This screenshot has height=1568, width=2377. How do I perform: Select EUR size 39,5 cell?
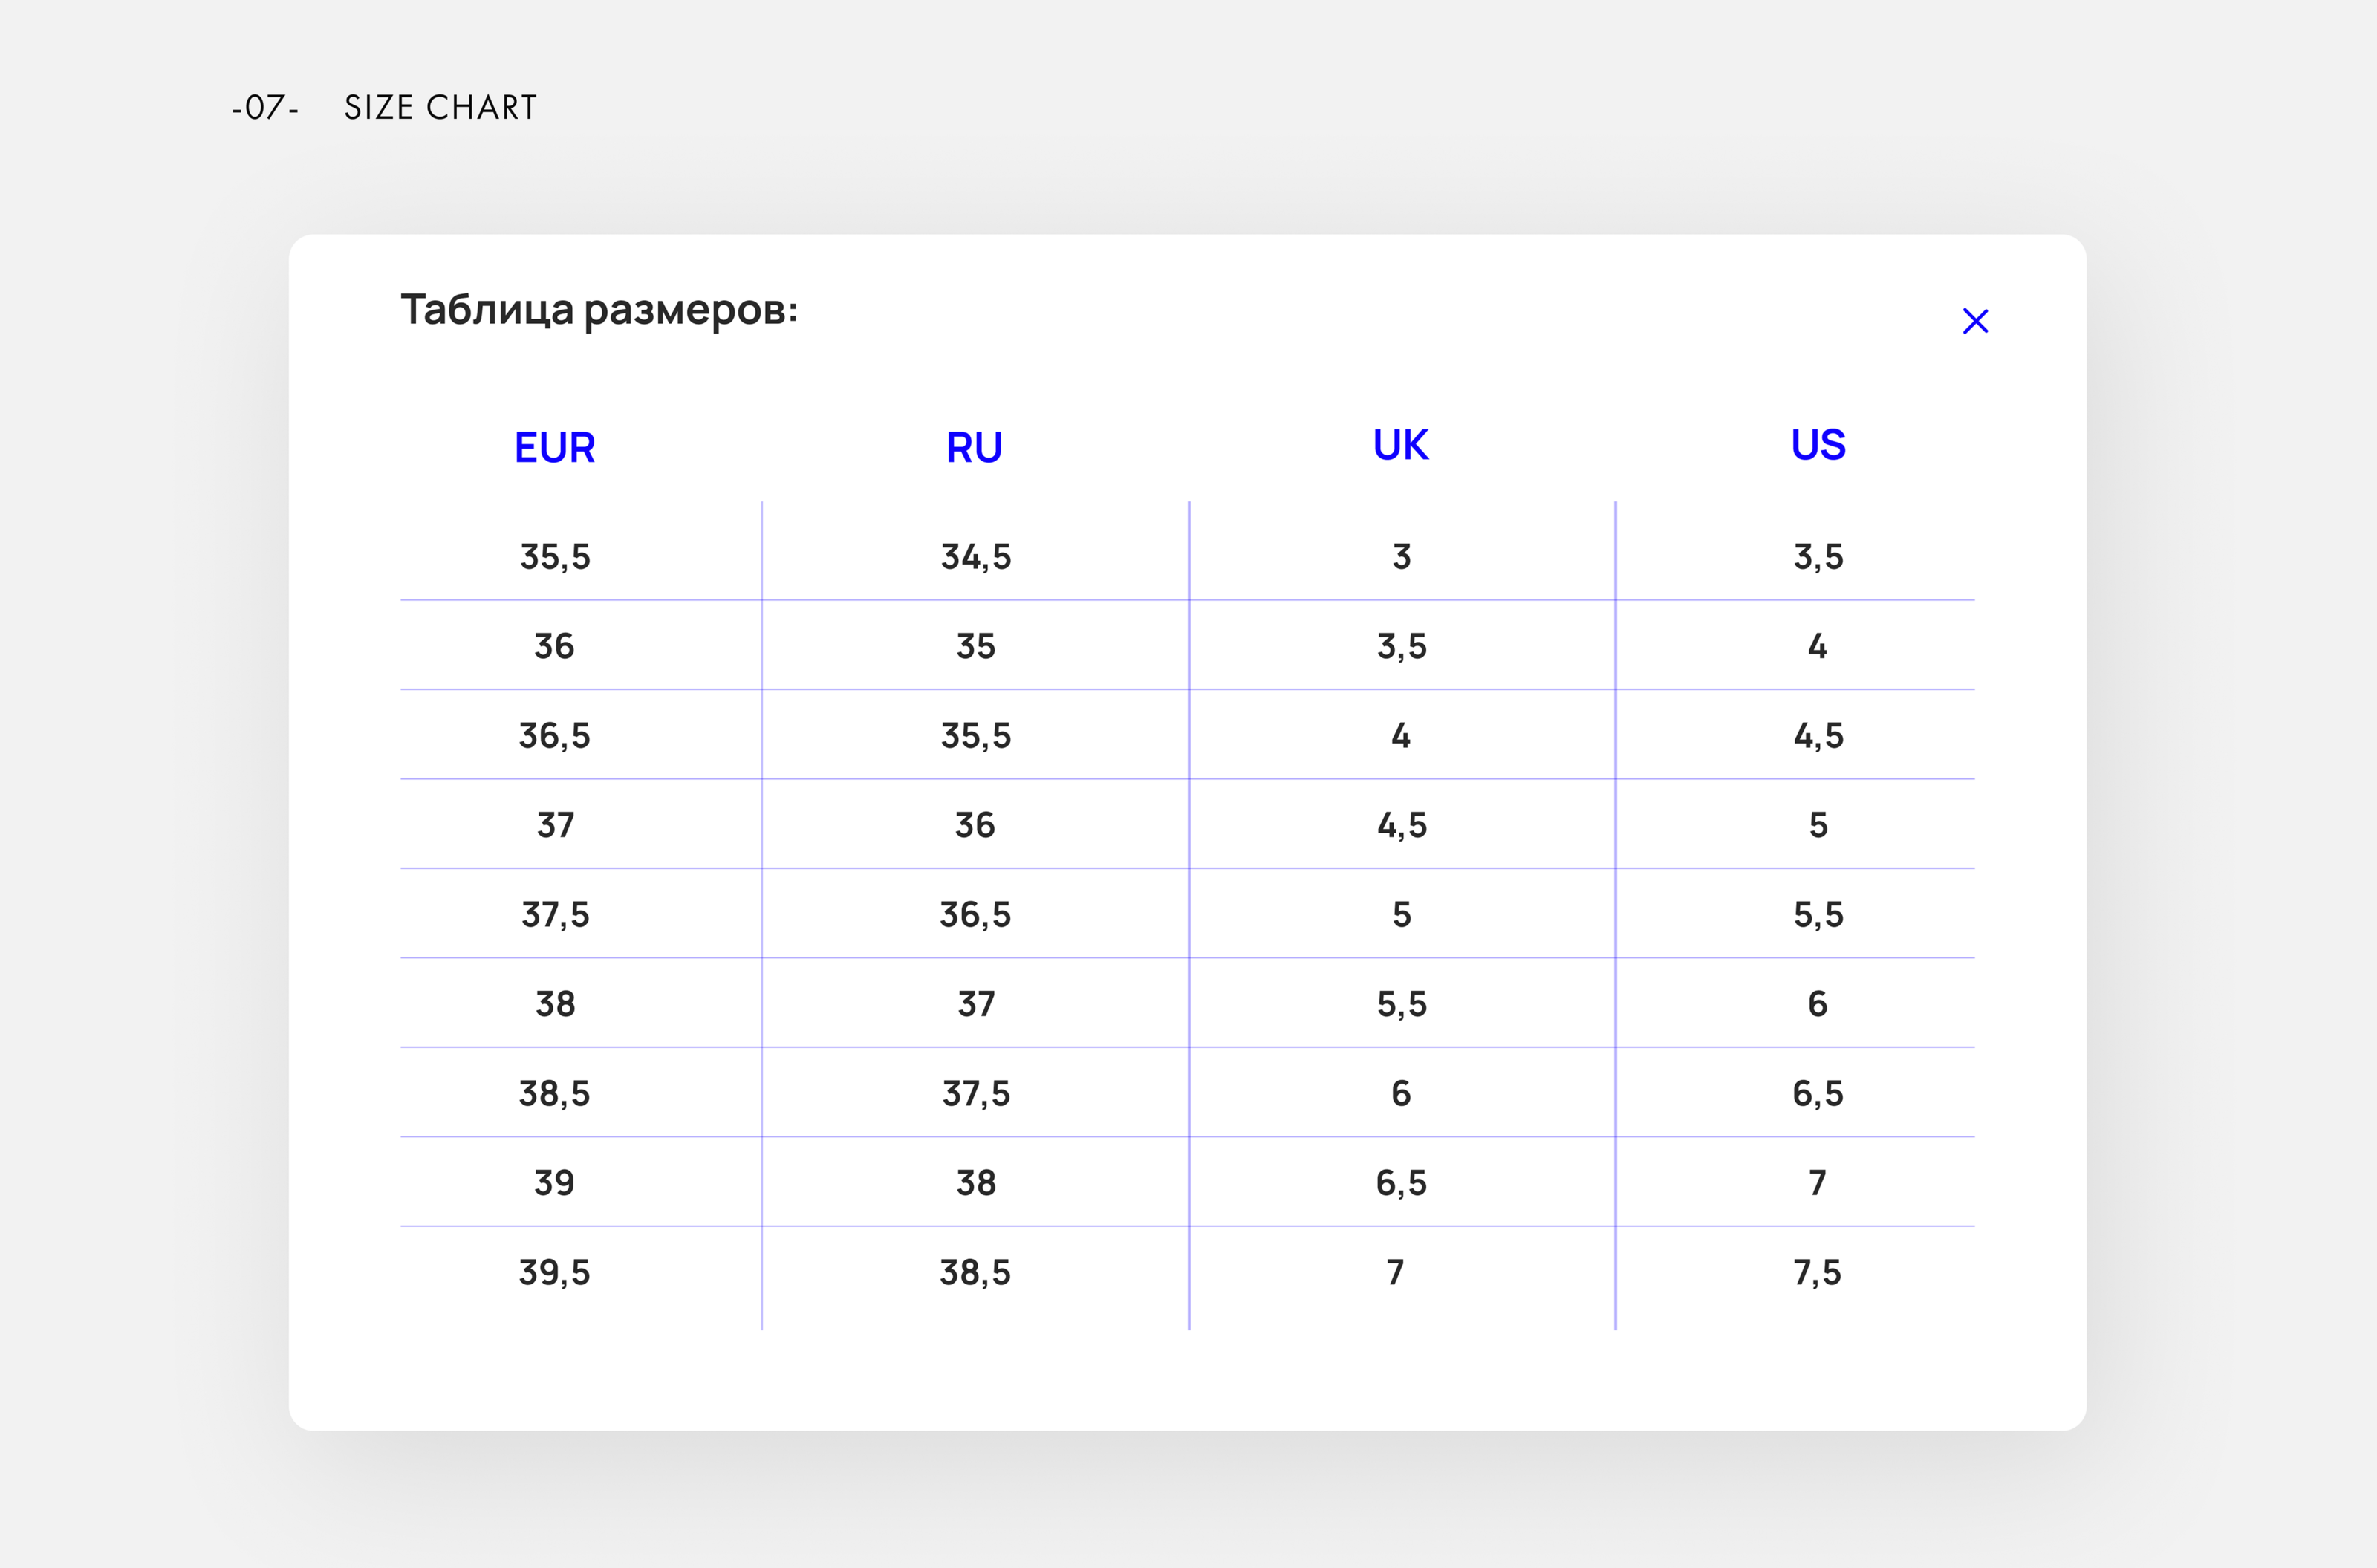555,1272
